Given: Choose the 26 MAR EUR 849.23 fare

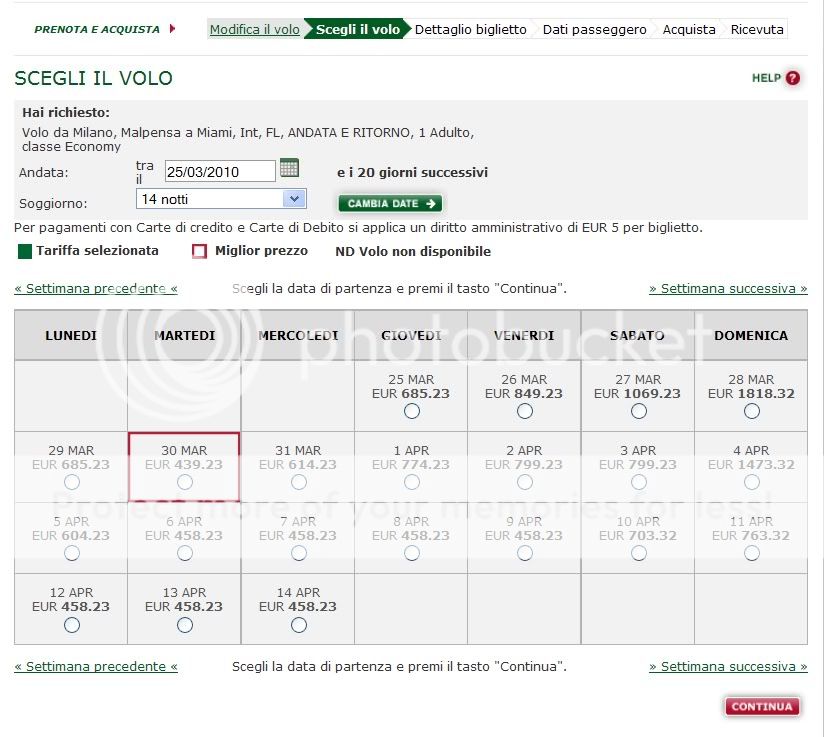Looking at the screenshot, I should [x=525, y=411].
